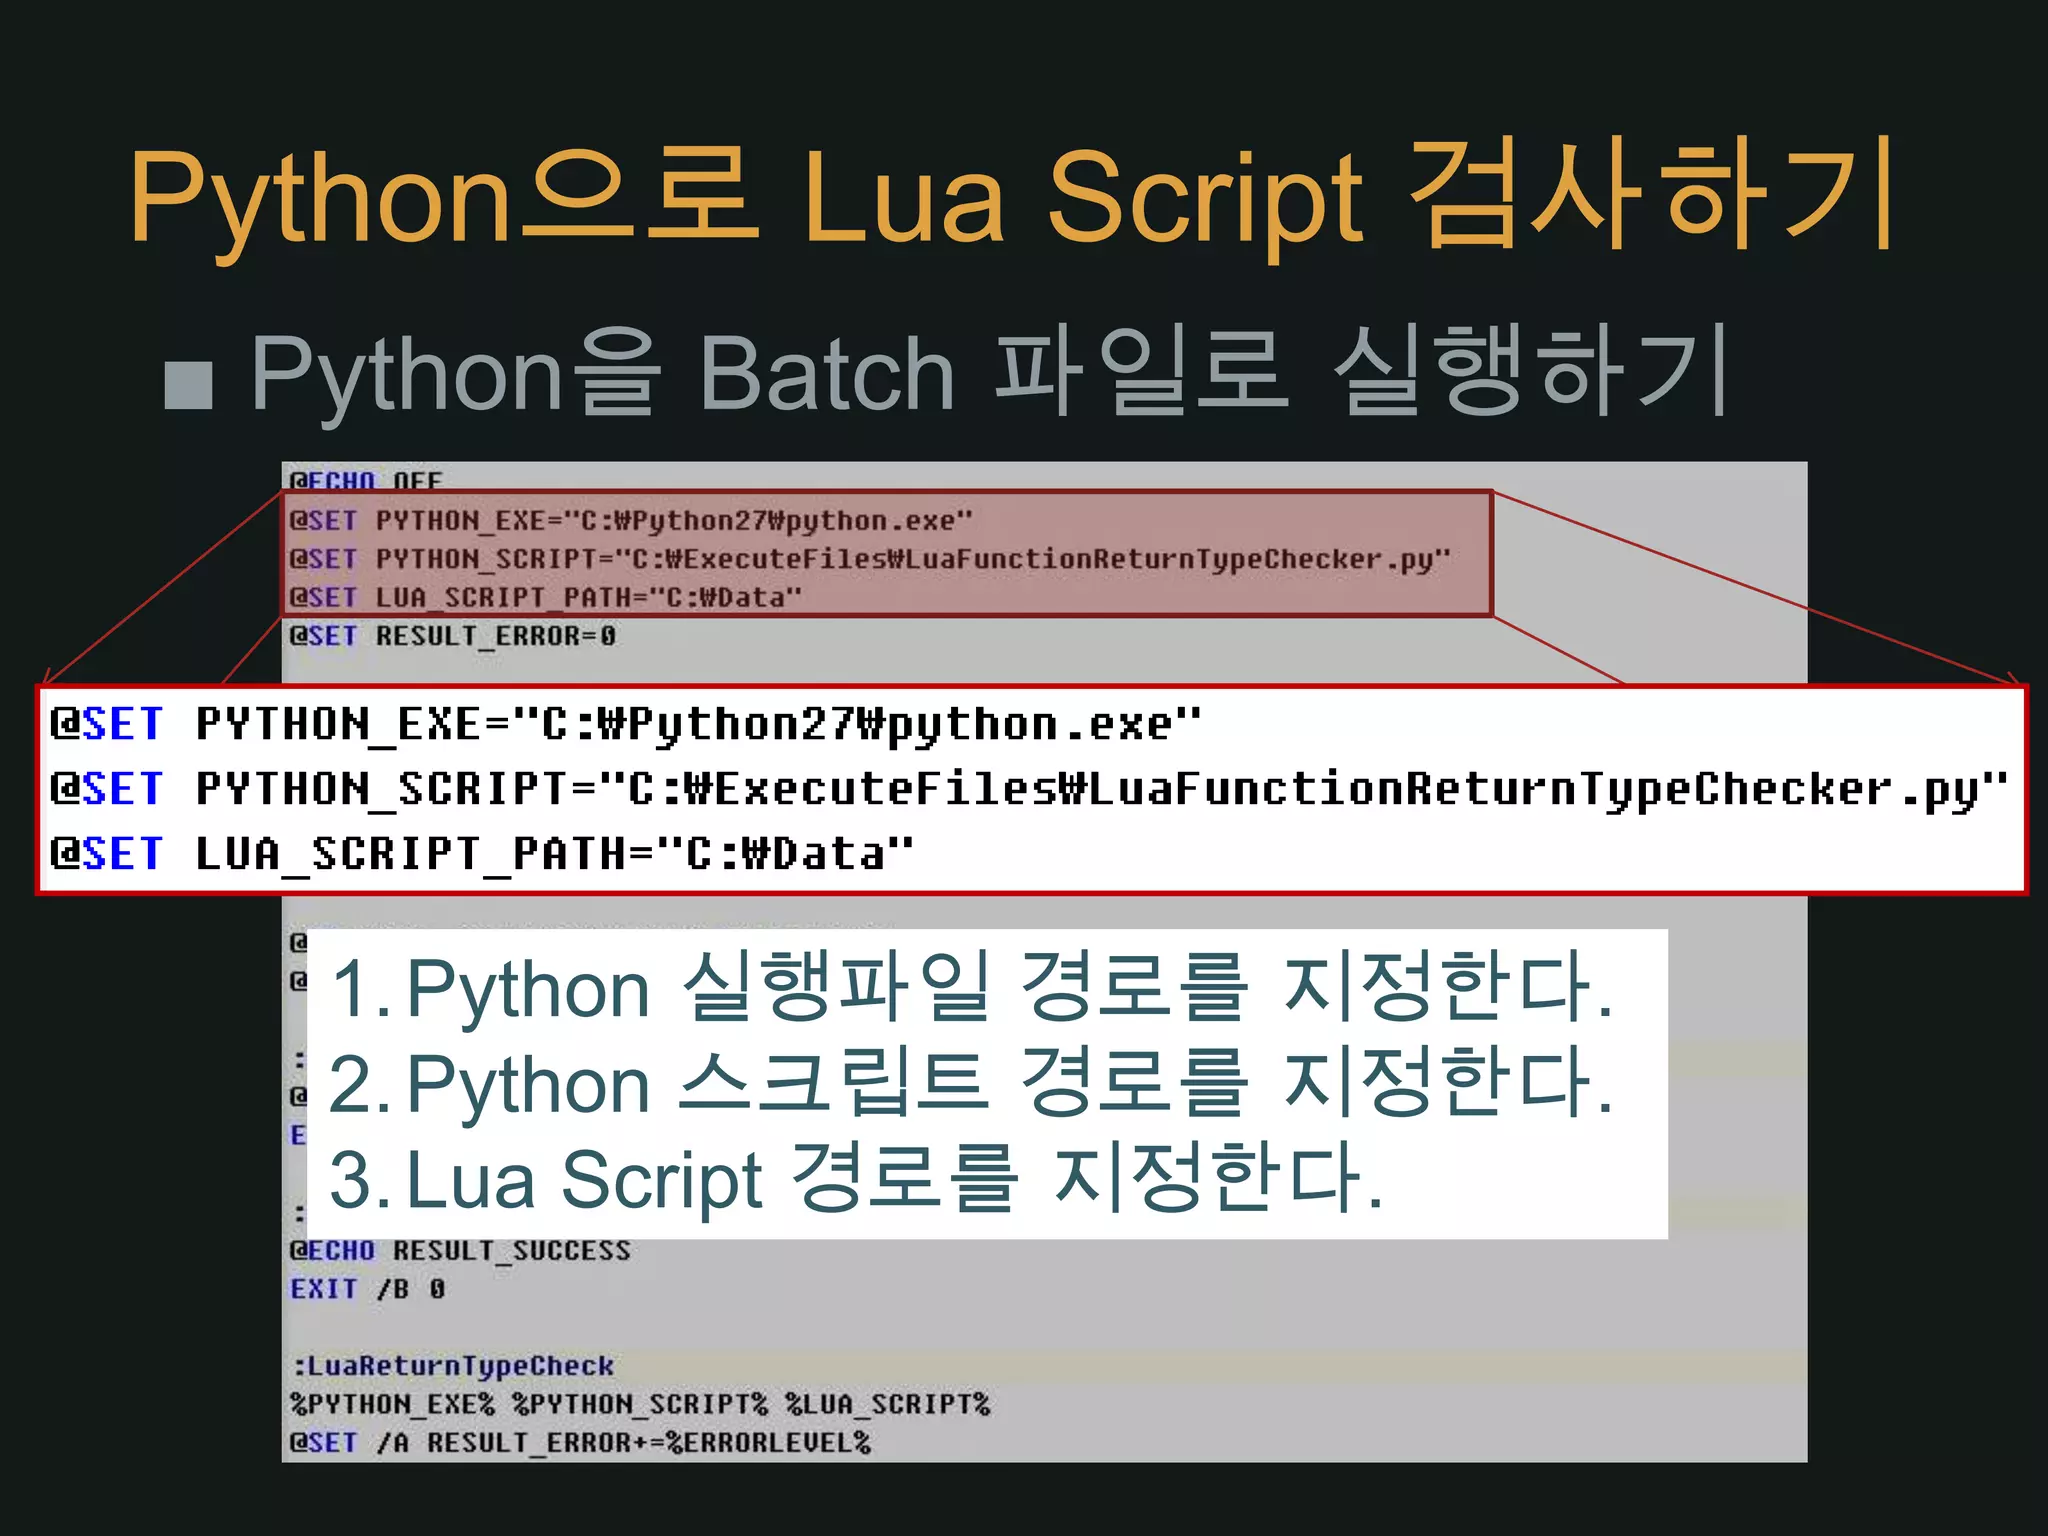
Task: Click the small highlighted '@SET LUA_SCRIPT_PATH' line in the editor
Action: click(x=545, y=598)
